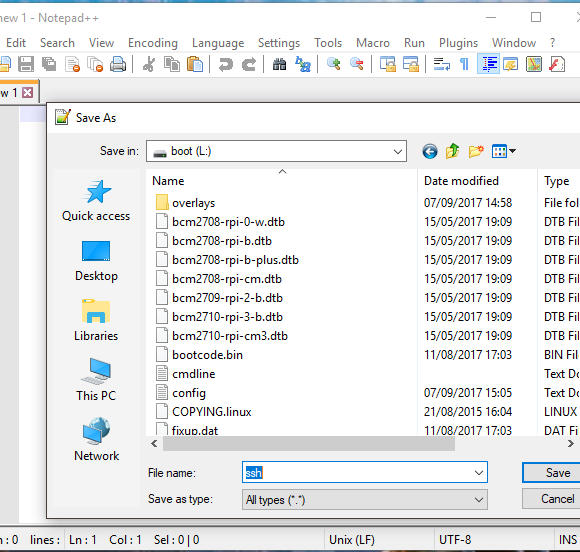This screenshot has height=552, width=580.
Task: Sort files by the Type column
Action: point(557,181)
